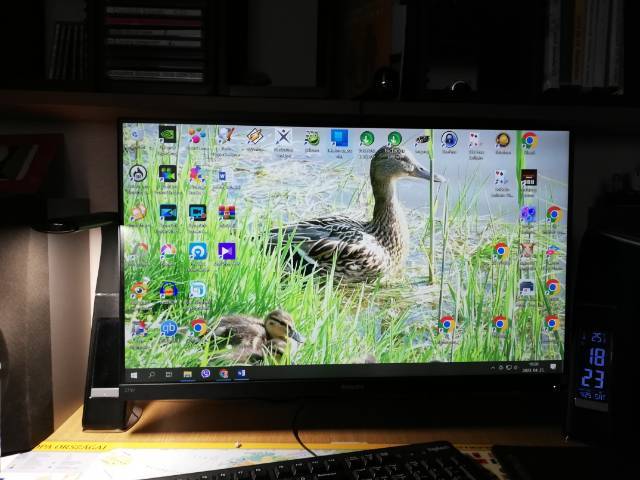Select the black X figure desktop icon
Viewport: 640px width, 480px height.
[x=283, y=137]
